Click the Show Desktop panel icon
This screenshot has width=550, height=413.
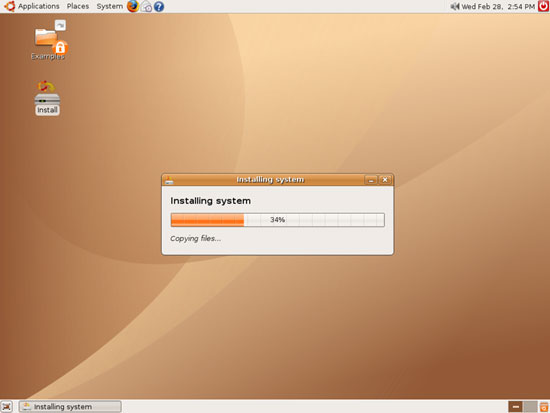[x=7, y=407]
